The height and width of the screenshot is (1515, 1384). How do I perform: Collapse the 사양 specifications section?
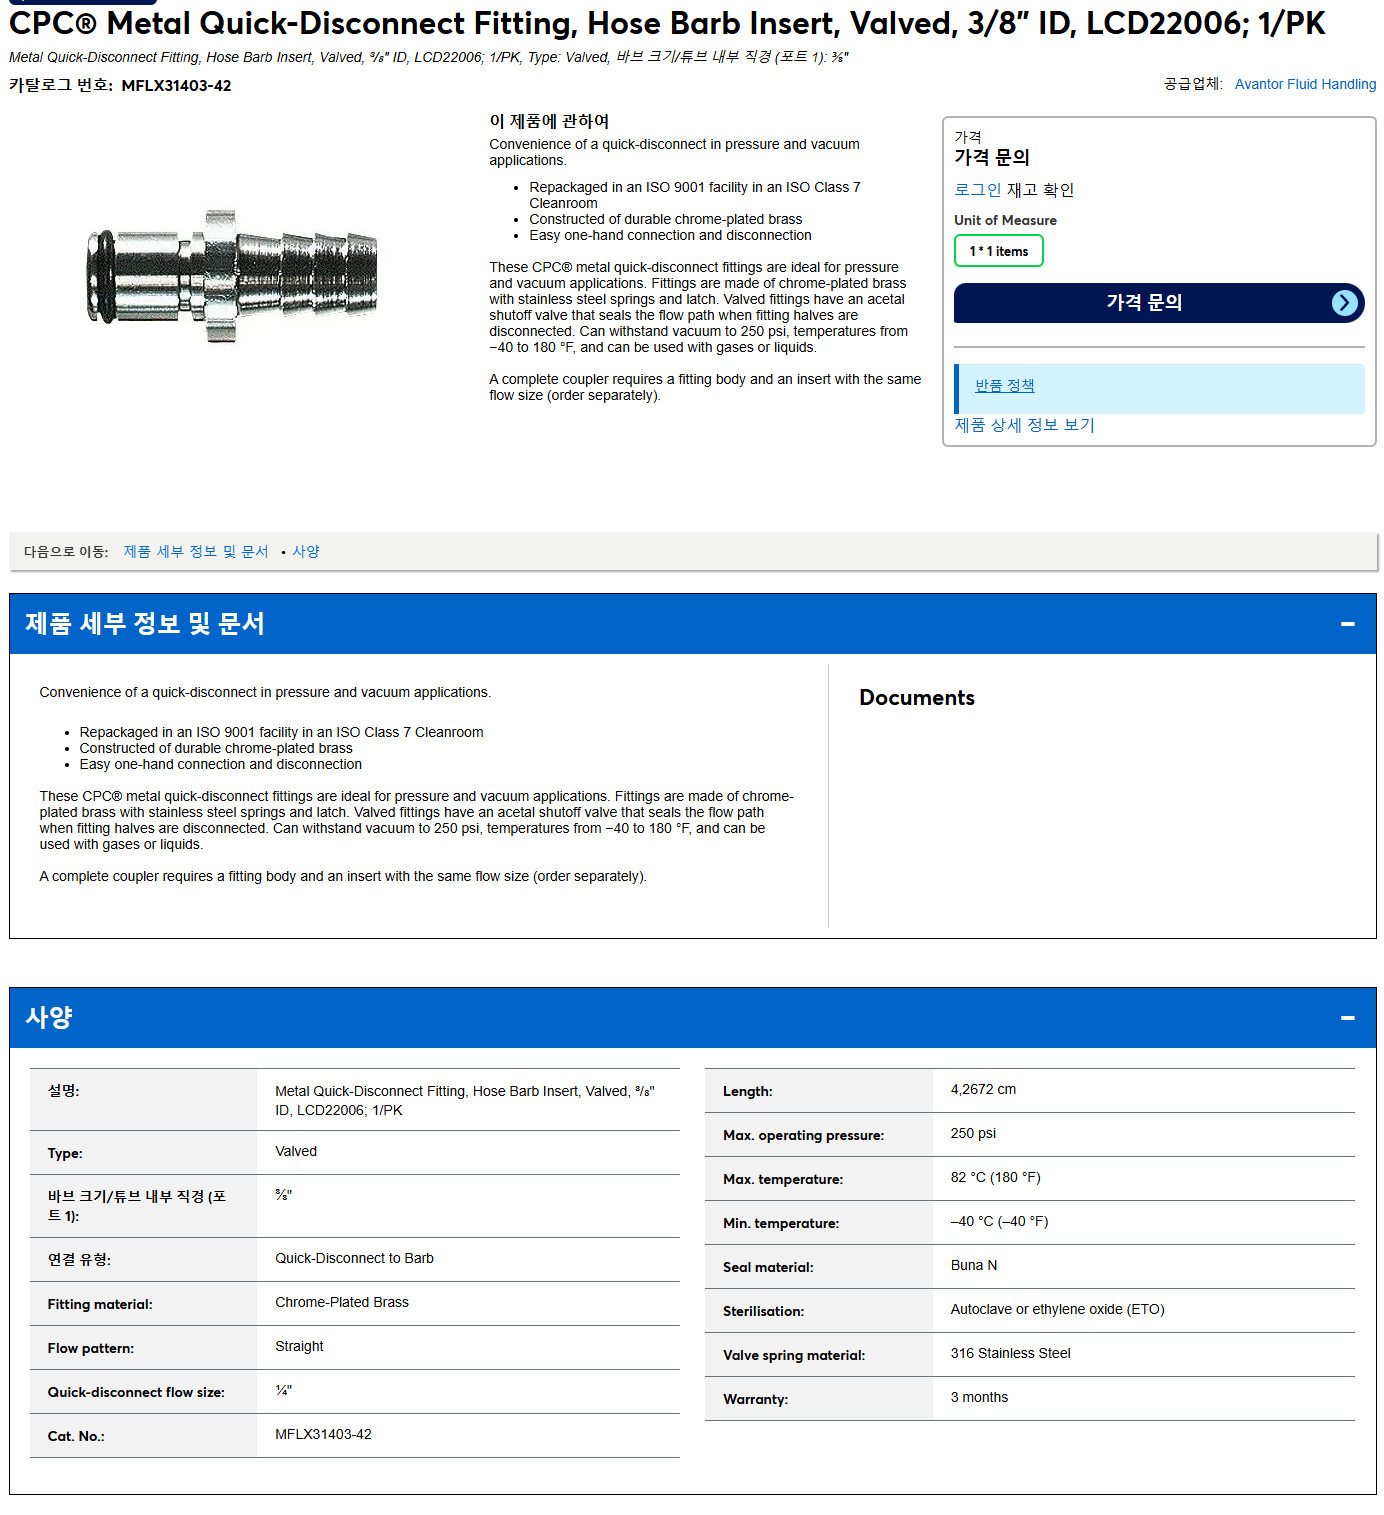coord(1347,1018)
